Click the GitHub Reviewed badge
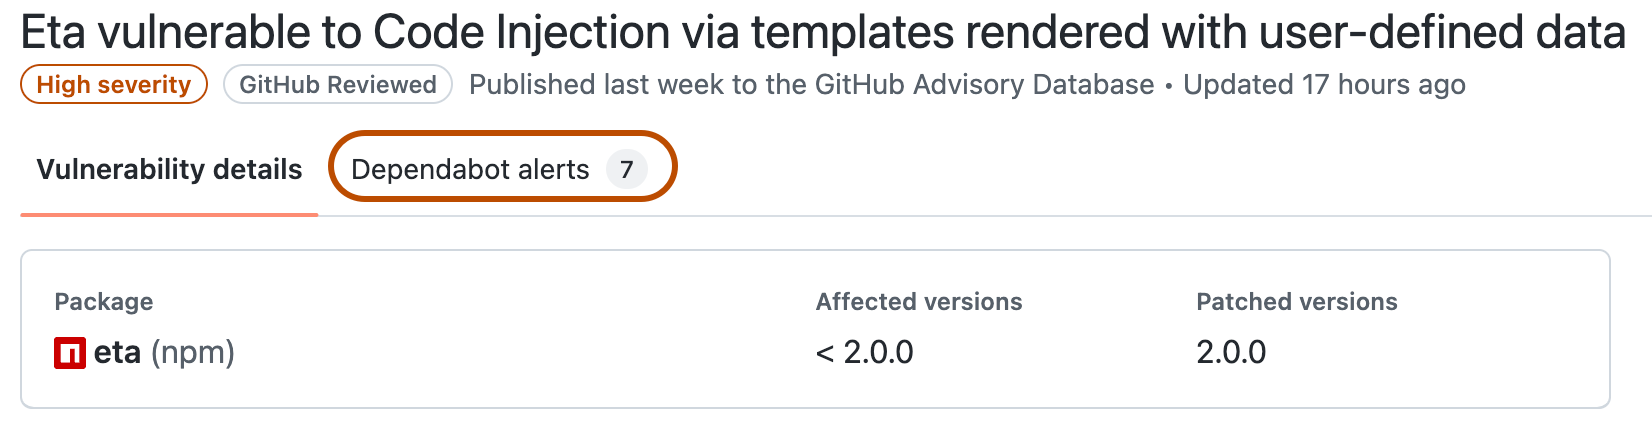Screen dimensions: 1652x422 338,85
